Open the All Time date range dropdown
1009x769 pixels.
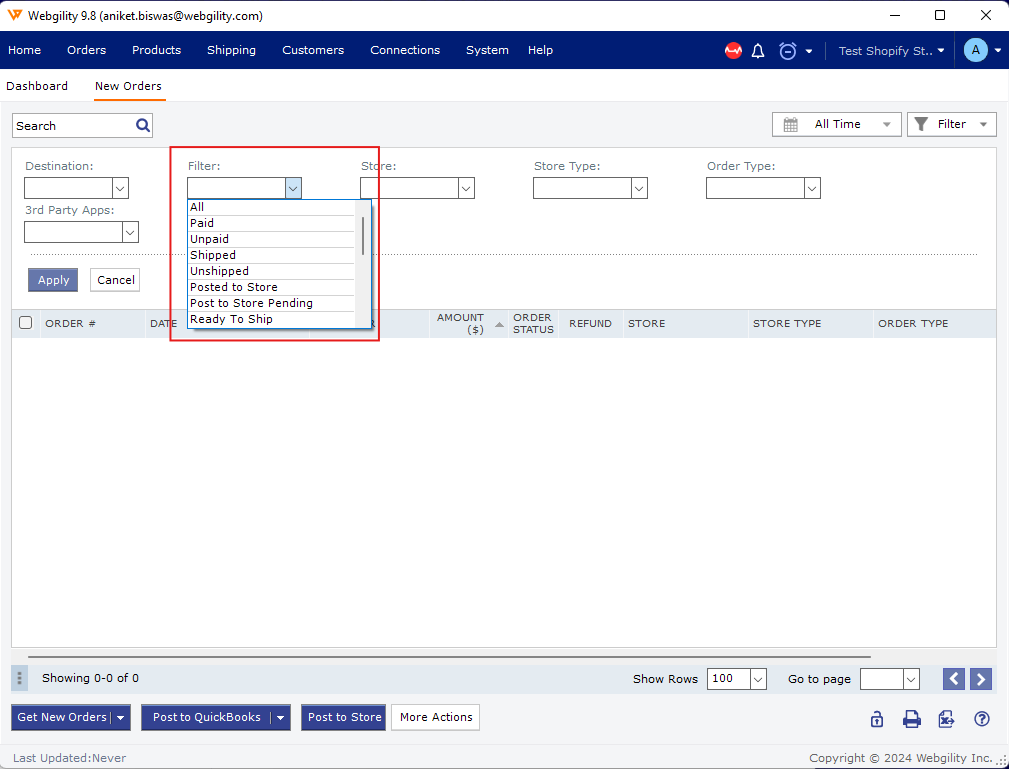click(835, 124)
